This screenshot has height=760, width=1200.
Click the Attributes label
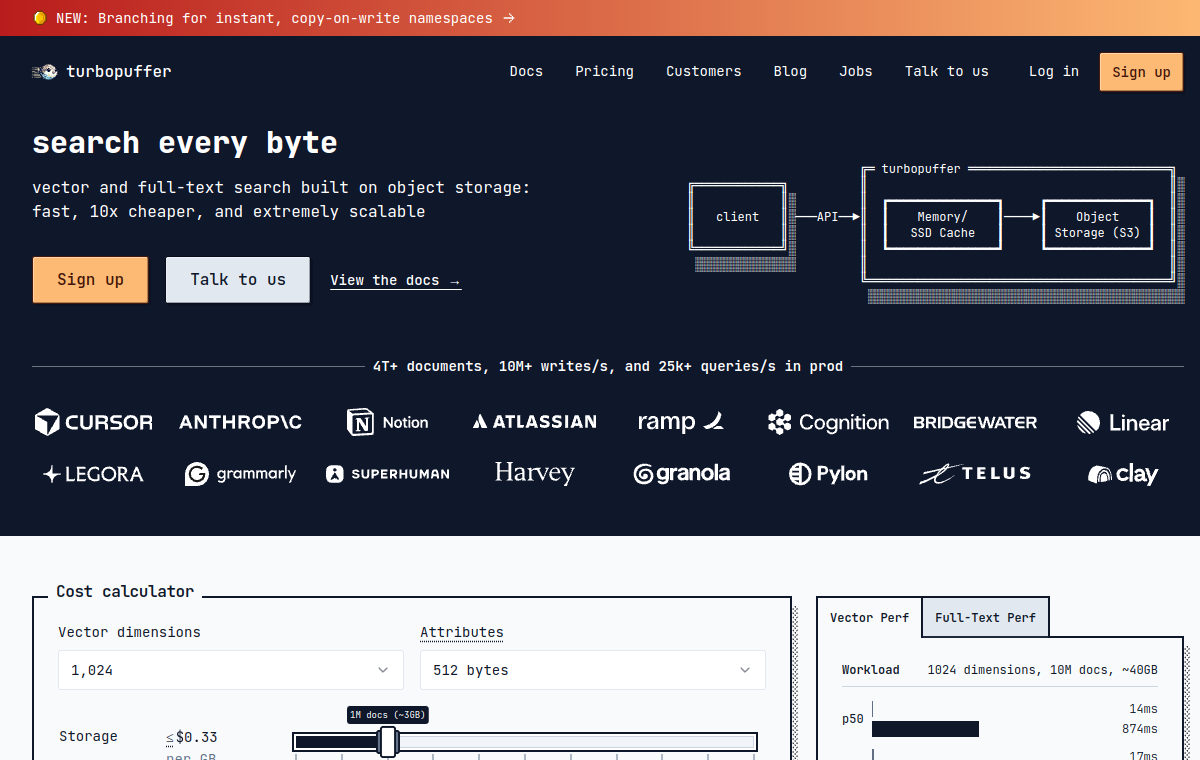click(462, 633)
